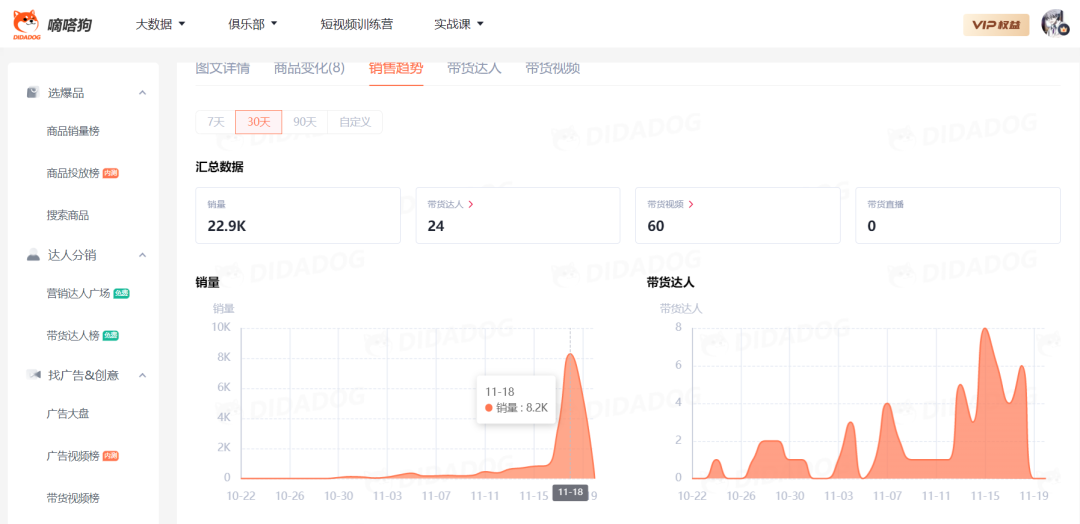Expand the 俱乐部 dropdown menu
The height and width of the screenshot is (524, 1080).
[x=252, y=24]
